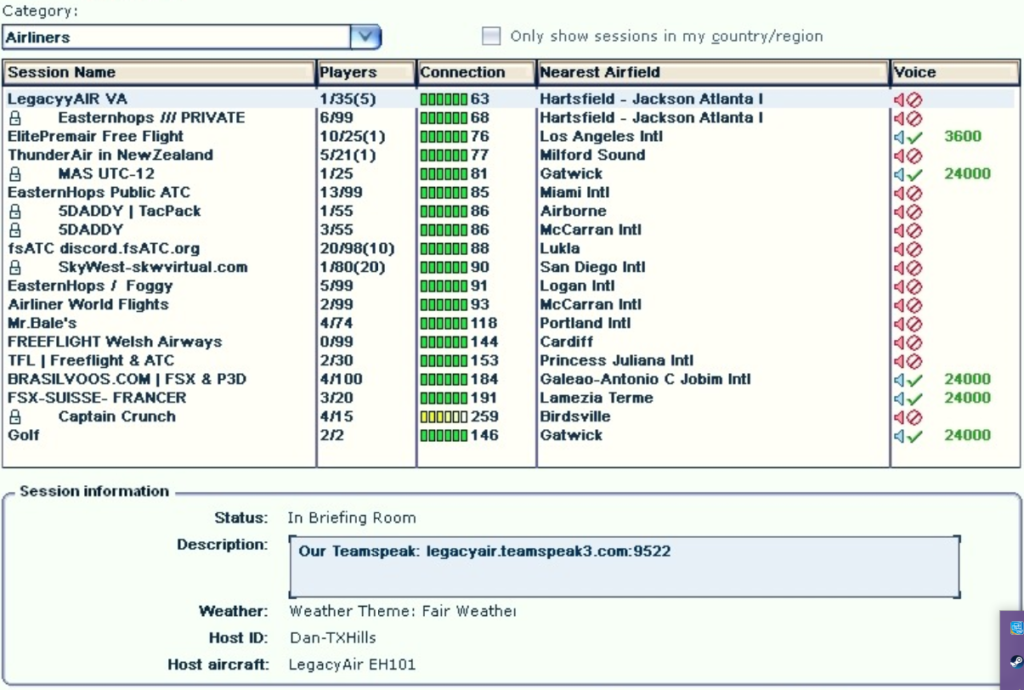Click voice disabled icon for ThunderAir in NewZealand
The width and height of the screenshot is (1024, 690).
tap(908, 155)
